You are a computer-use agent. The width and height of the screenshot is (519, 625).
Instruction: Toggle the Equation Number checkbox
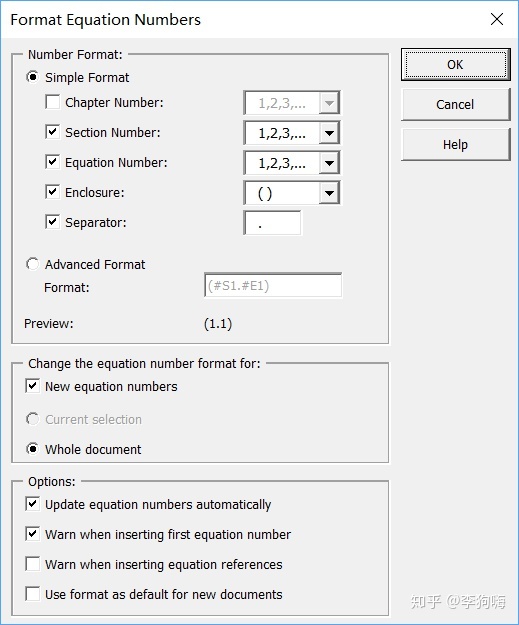(x=53, y=162)
